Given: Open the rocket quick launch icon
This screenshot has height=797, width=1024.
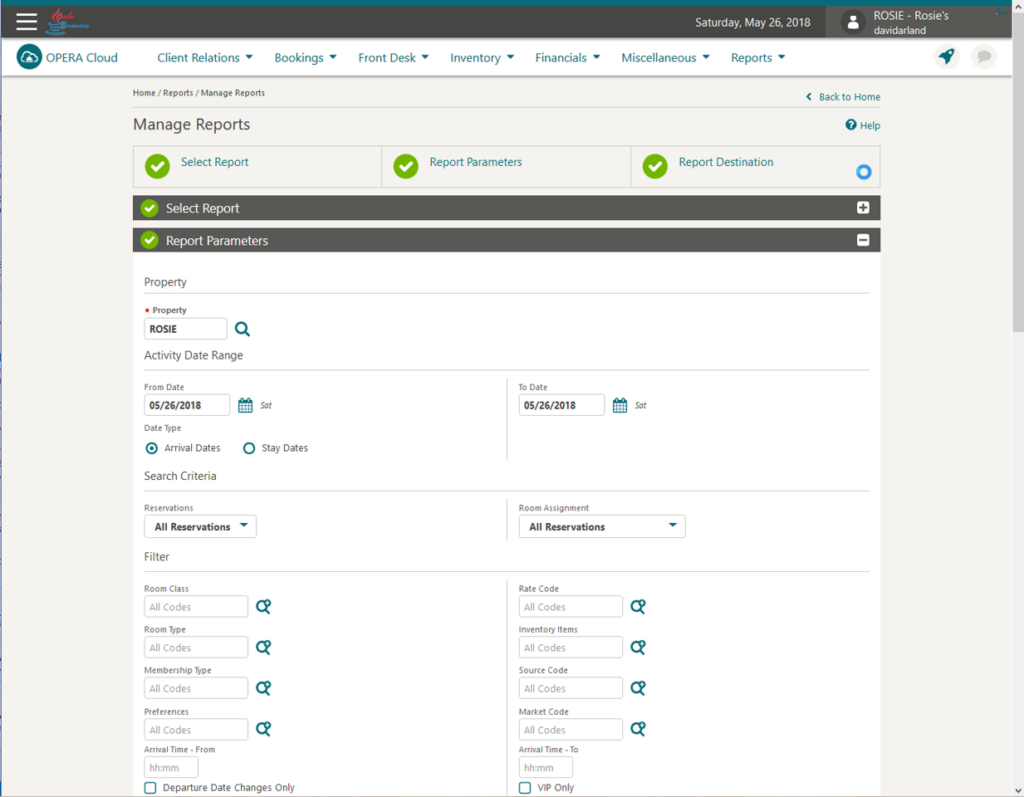Looking at the screenshot, I should point(946,57).
